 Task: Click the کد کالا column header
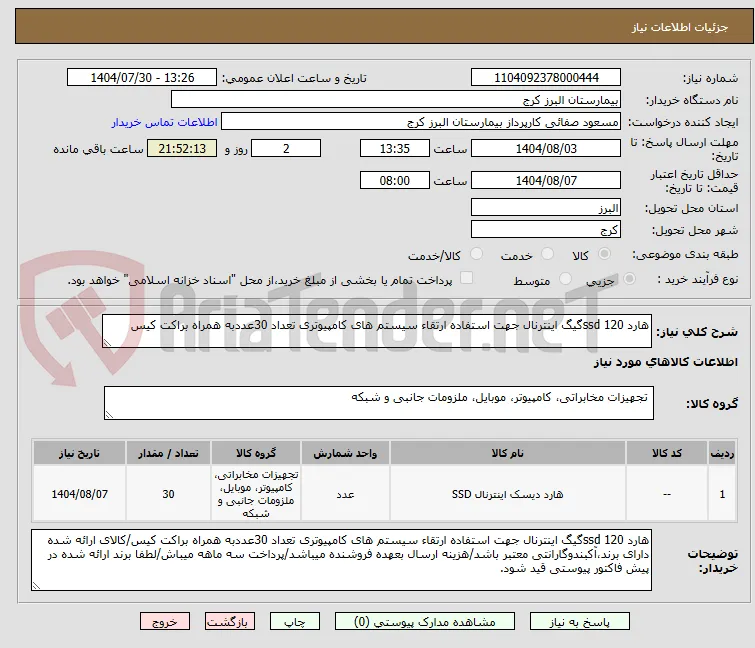click(666, 453)
